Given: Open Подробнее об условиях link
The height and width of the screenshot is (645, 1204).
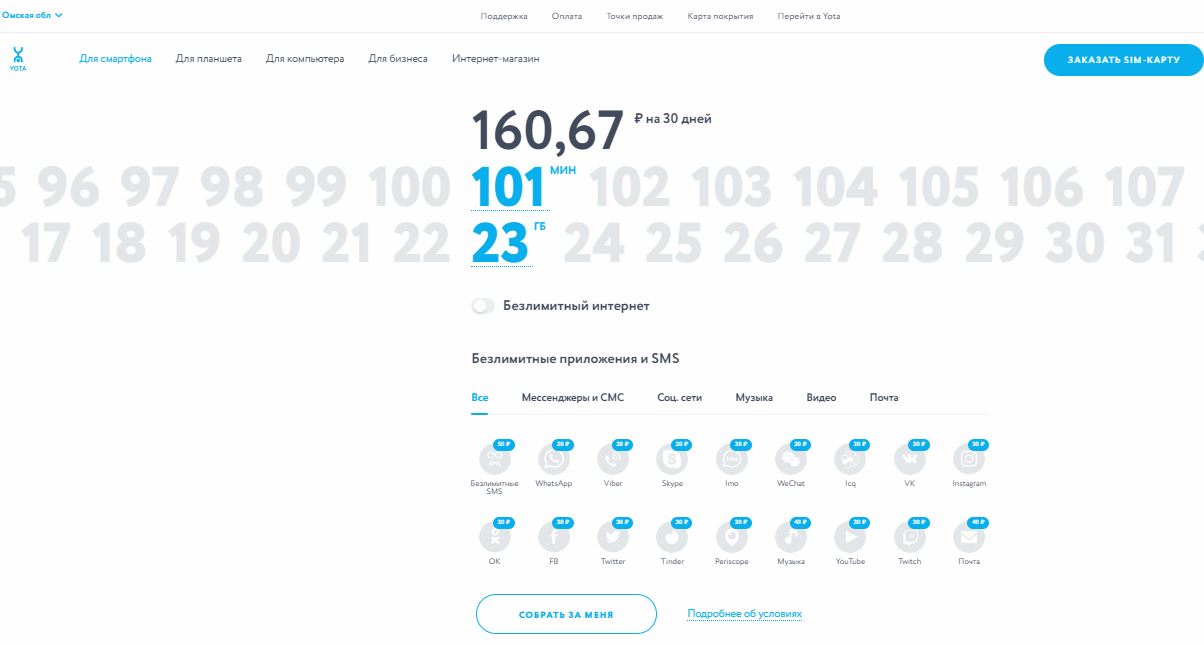Looking at the screenshot, I should click(745, 614).
